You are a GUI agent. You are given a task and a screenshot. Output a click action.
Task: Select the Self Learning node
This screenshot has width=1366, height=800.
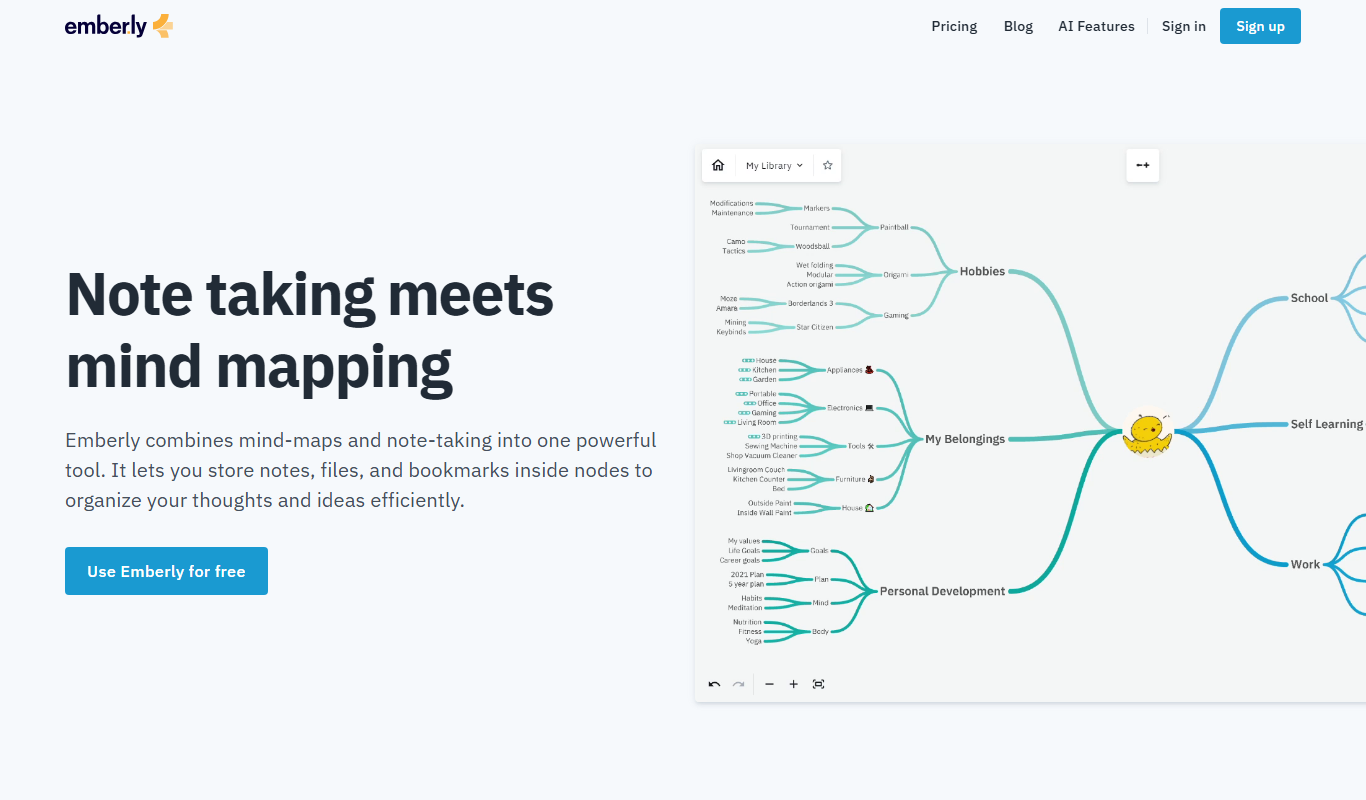click(x=1326, y=424)
